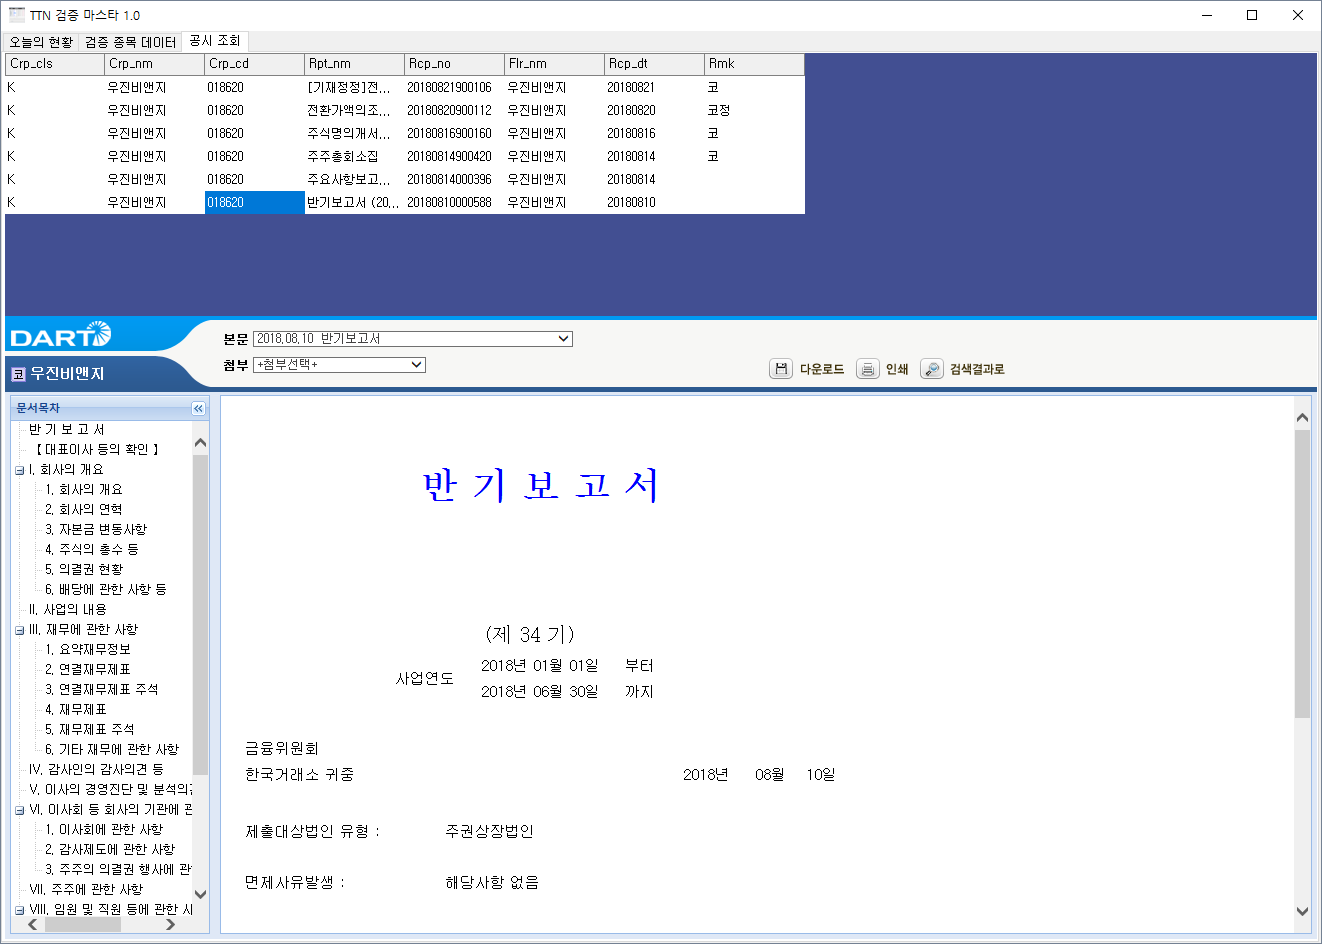1322x944 pixels.
Task: Click index tree scroll right arrow
Action: [170, 924]
